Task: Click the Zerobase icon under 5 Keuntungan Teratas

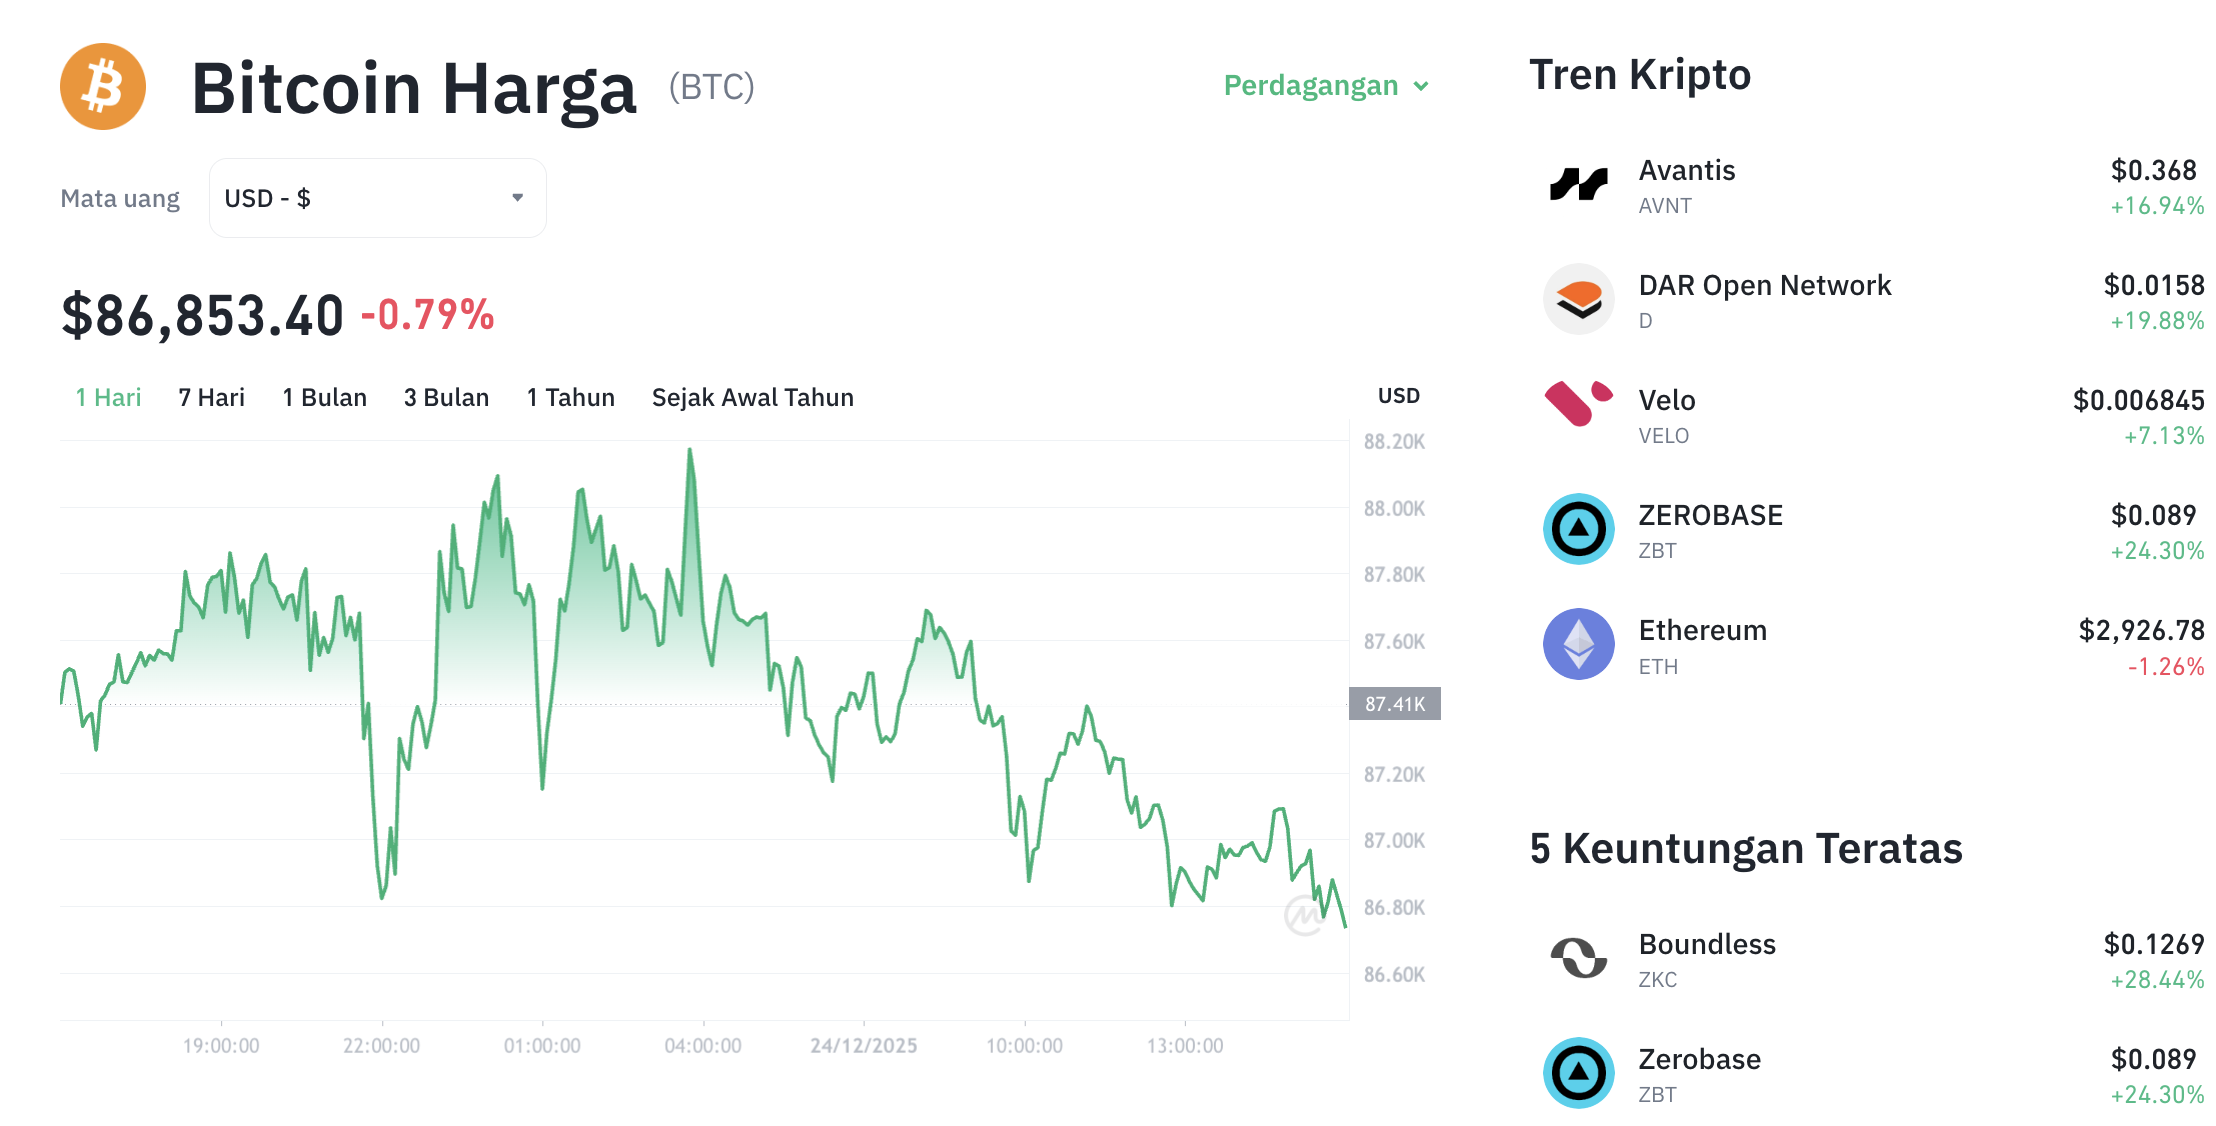Action: point(1578,1073)
